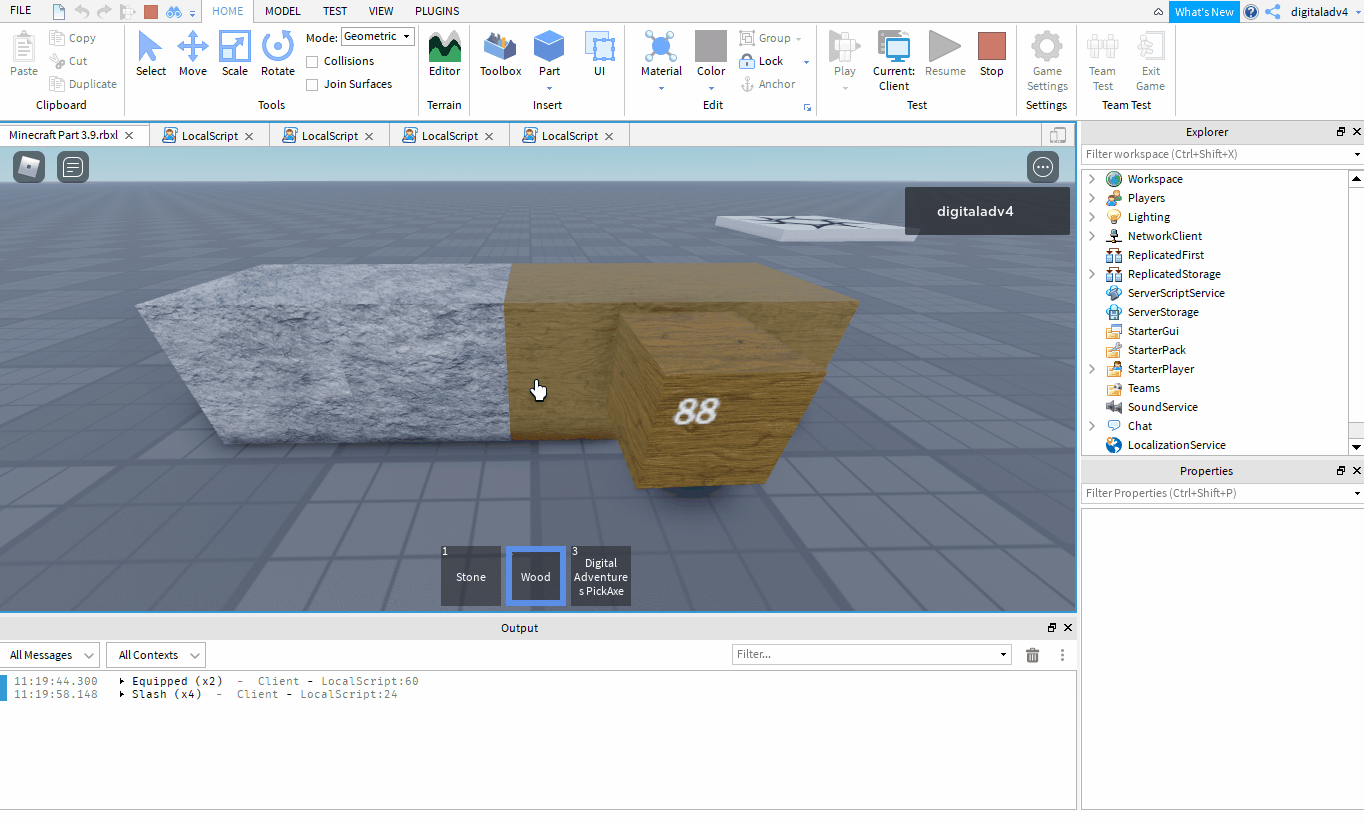This screenshot has height=825, width=1364.
Task: Click the share icon near username
Action: [1273, 12]
